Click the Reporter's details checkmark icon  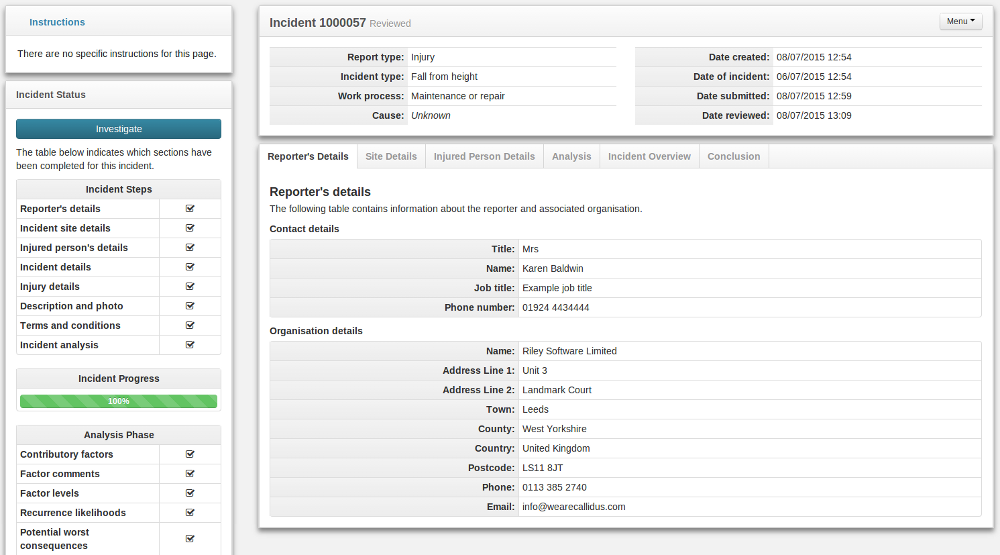pyautogui.click(x=190, y=209)
